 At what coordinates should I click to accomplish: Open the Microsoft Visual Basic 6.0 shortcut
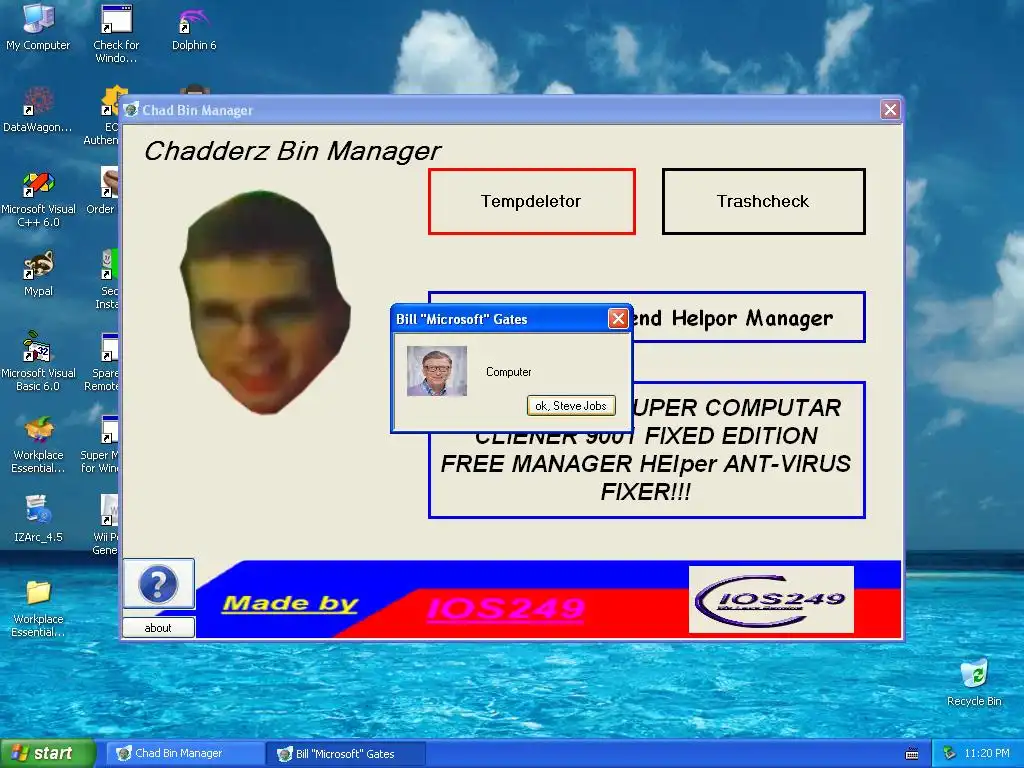click(38, 362)
